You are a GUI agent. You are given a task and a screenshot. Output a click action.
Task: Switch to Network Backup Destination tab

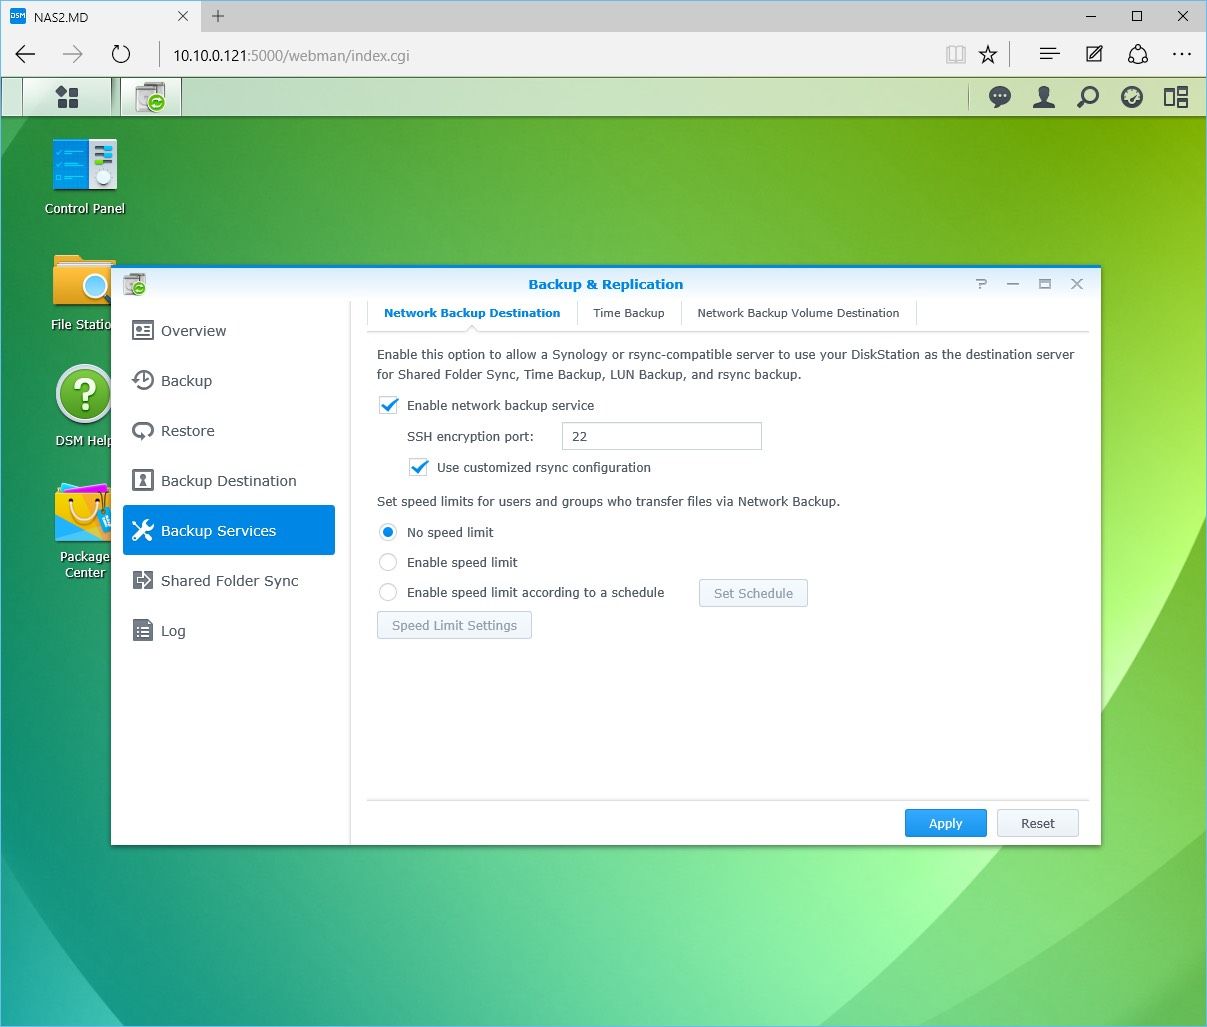tap(472, 313)
